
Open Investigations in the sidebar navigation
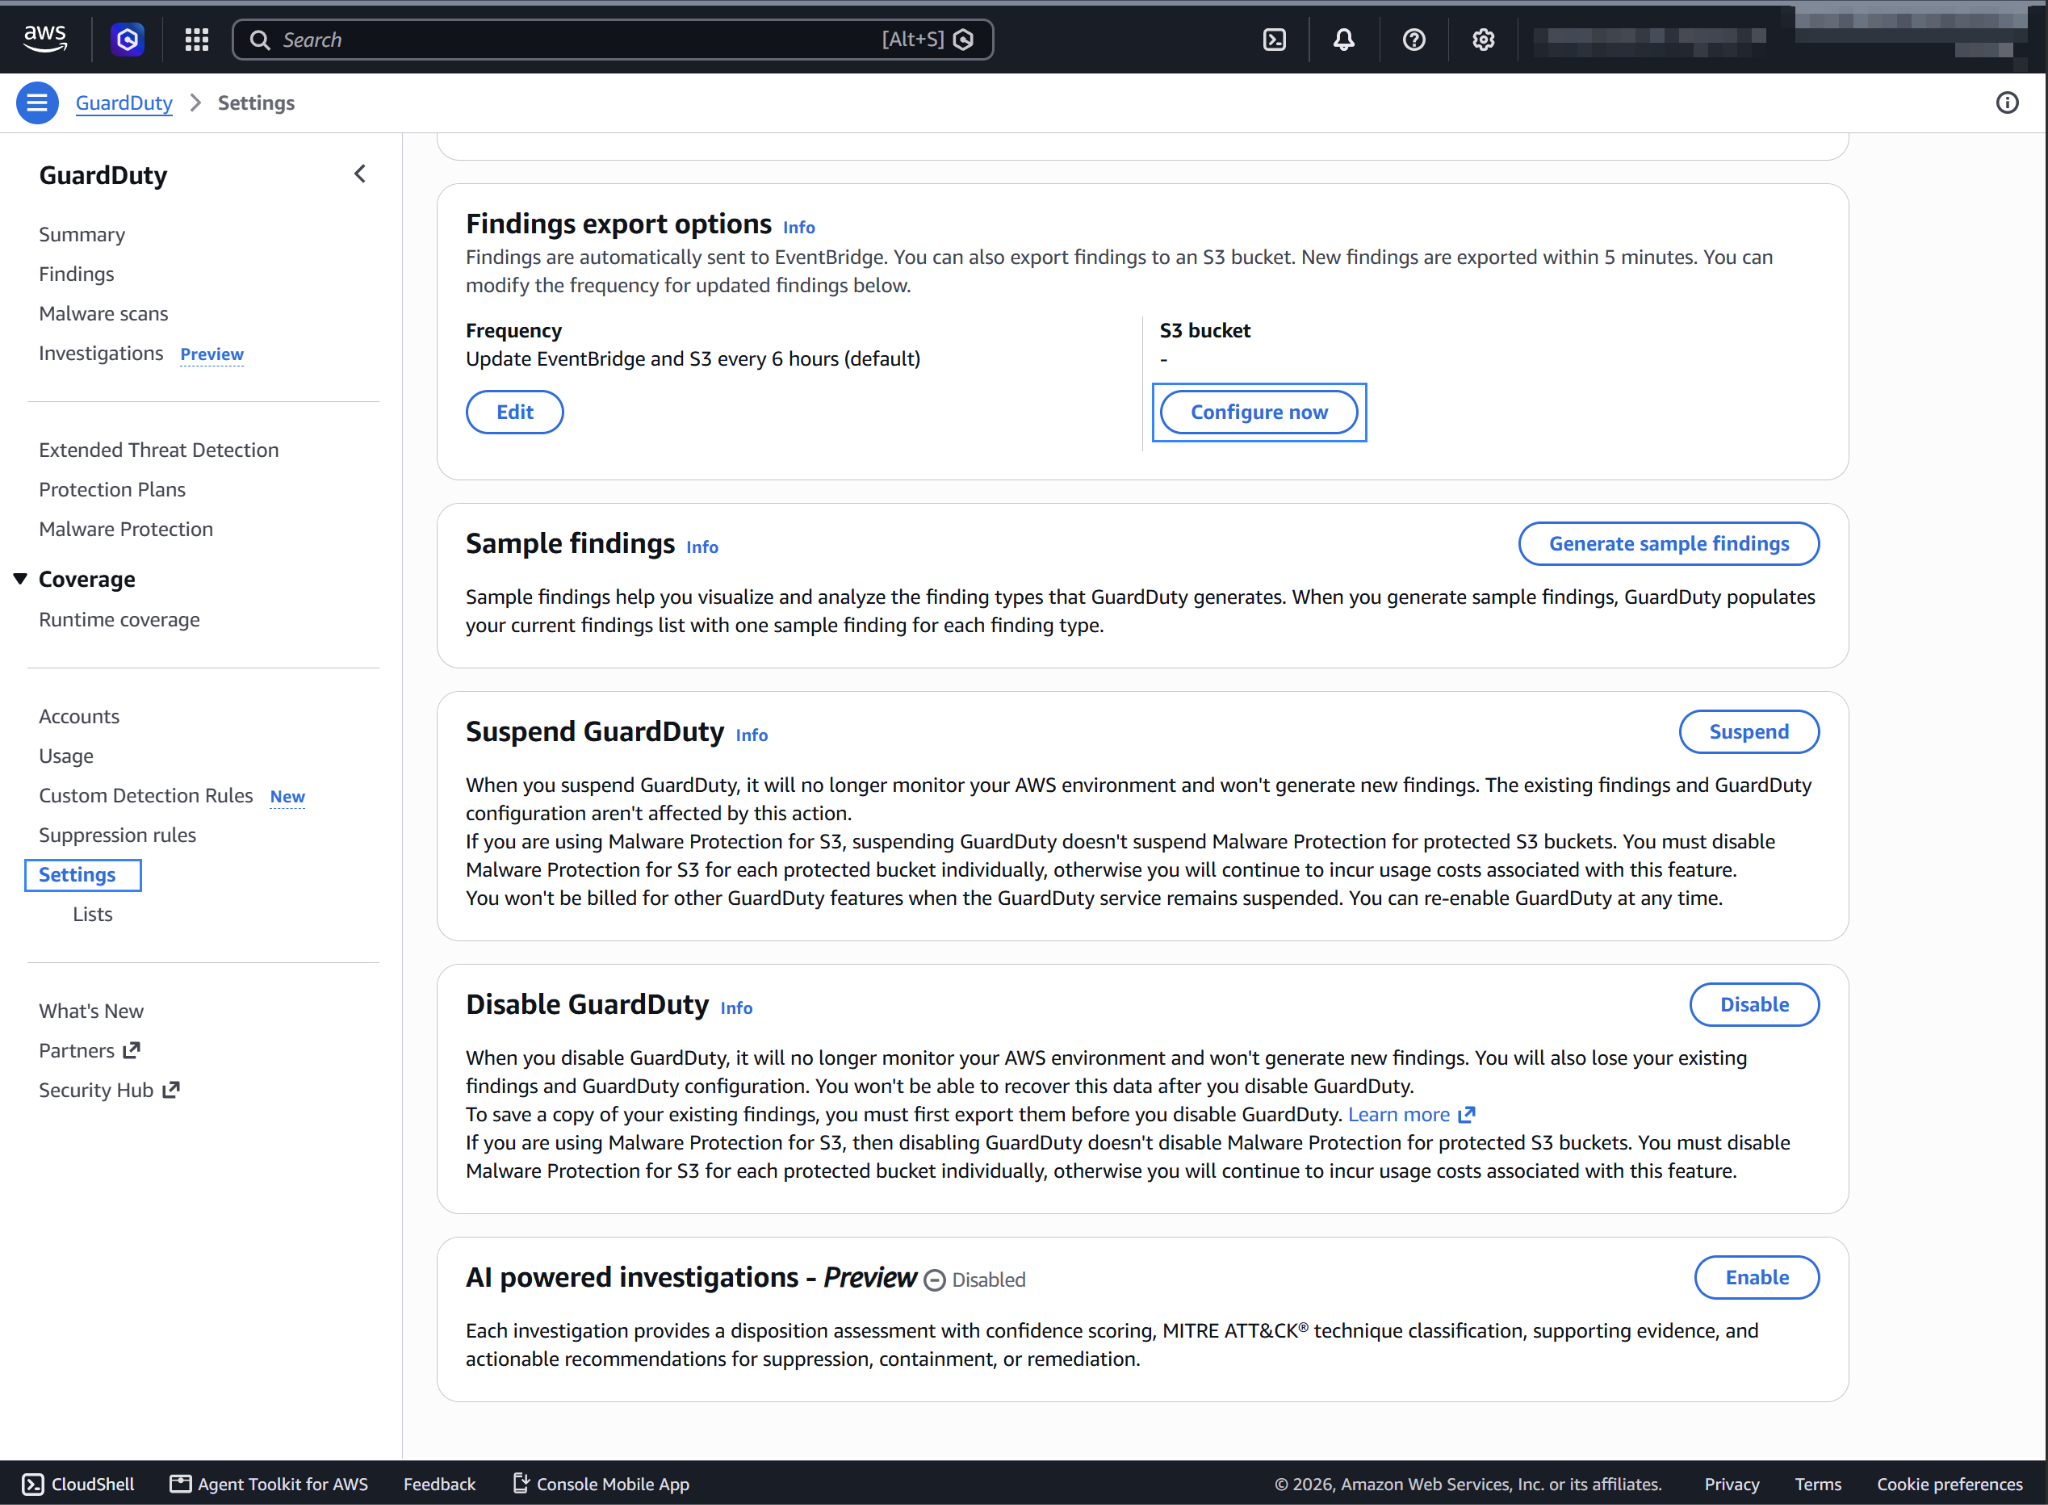tap(101, 353)
